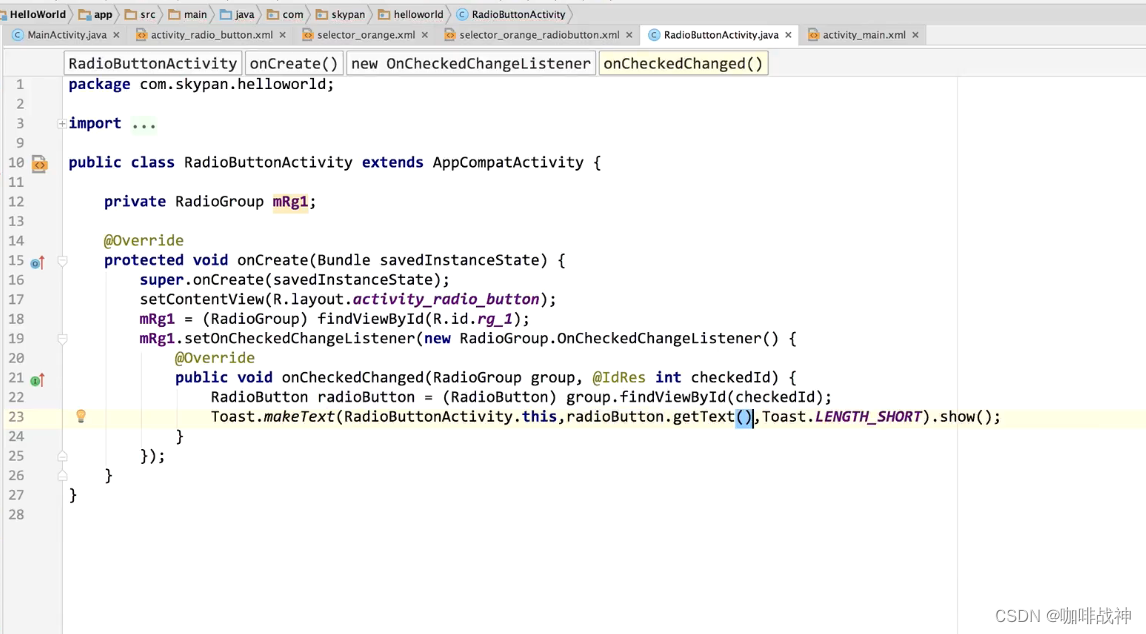Click savedInstanceState parameter in onCreate signature

tap(459, 260)
